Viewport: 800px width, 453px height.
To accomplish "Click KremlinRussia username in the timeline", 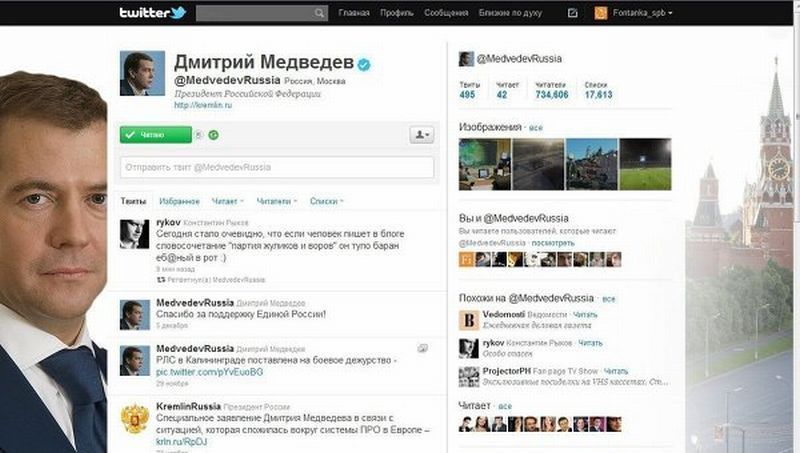I will point(188,407).
